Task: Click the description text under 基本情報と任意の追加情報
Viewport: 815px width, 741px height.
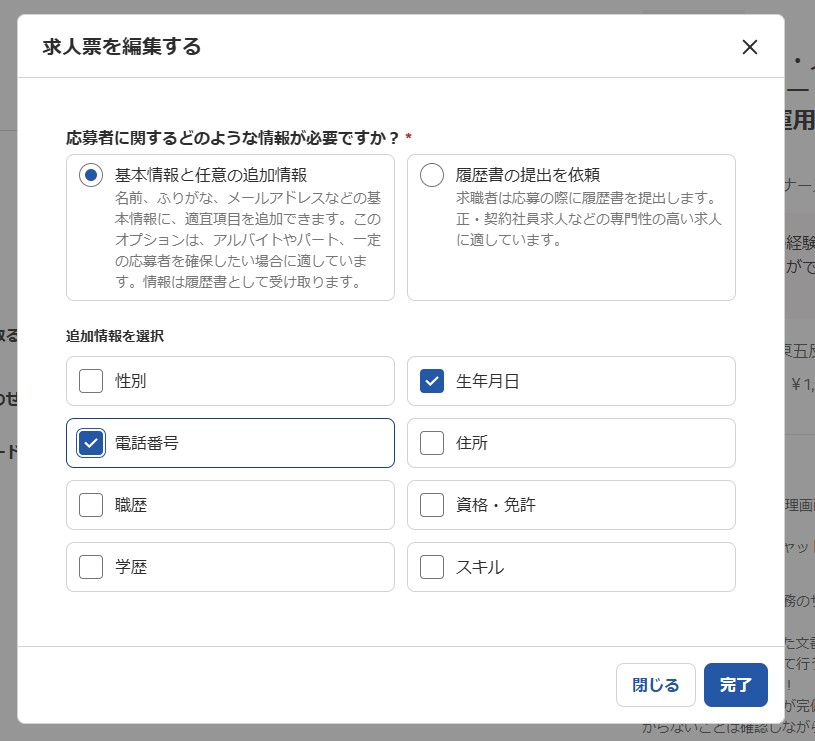Action: (247, 239)
